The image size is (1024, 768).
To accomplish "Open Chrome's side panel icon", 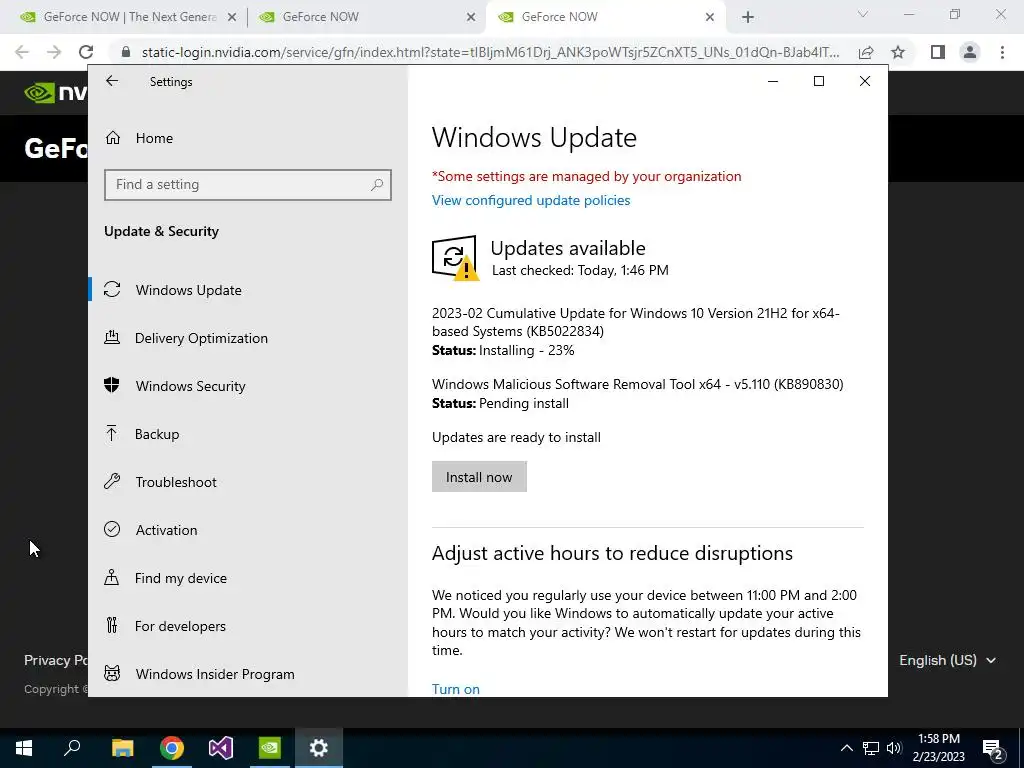I will click(938, 52).
